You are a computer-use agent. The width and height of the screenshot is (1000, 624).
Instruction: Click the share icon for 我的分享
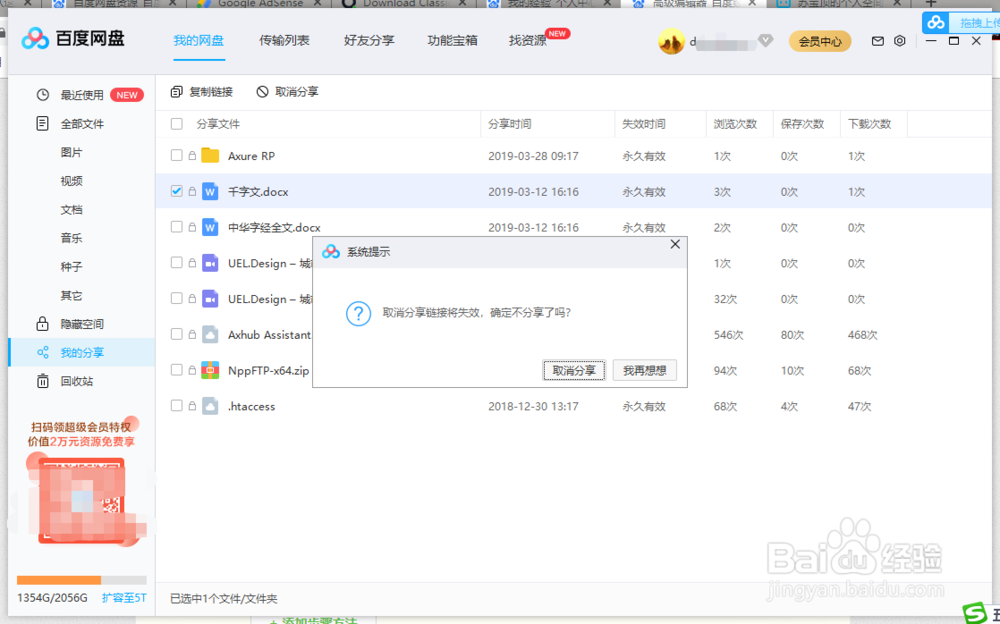coord(43,352)
